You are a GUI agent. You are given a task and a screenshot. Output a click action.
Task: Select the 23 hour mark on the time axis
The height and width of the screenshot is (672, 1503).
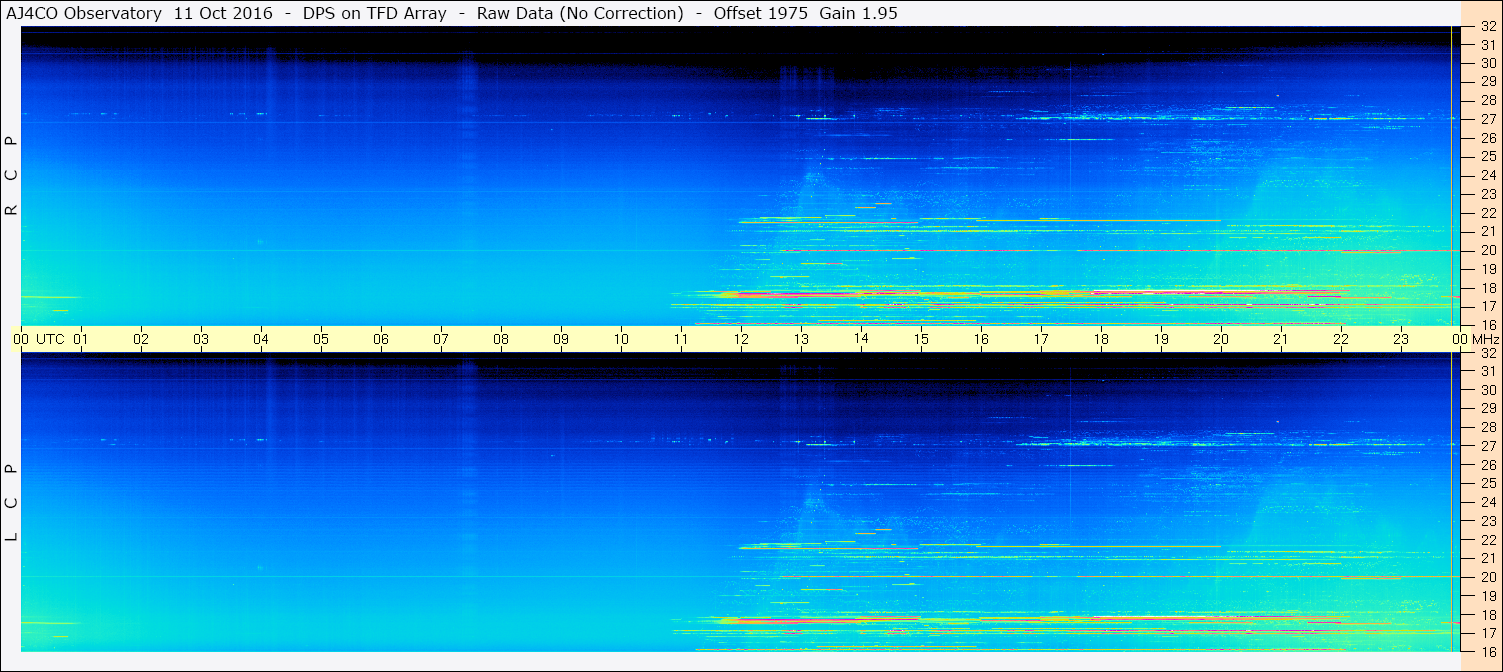pos(1401,339)
